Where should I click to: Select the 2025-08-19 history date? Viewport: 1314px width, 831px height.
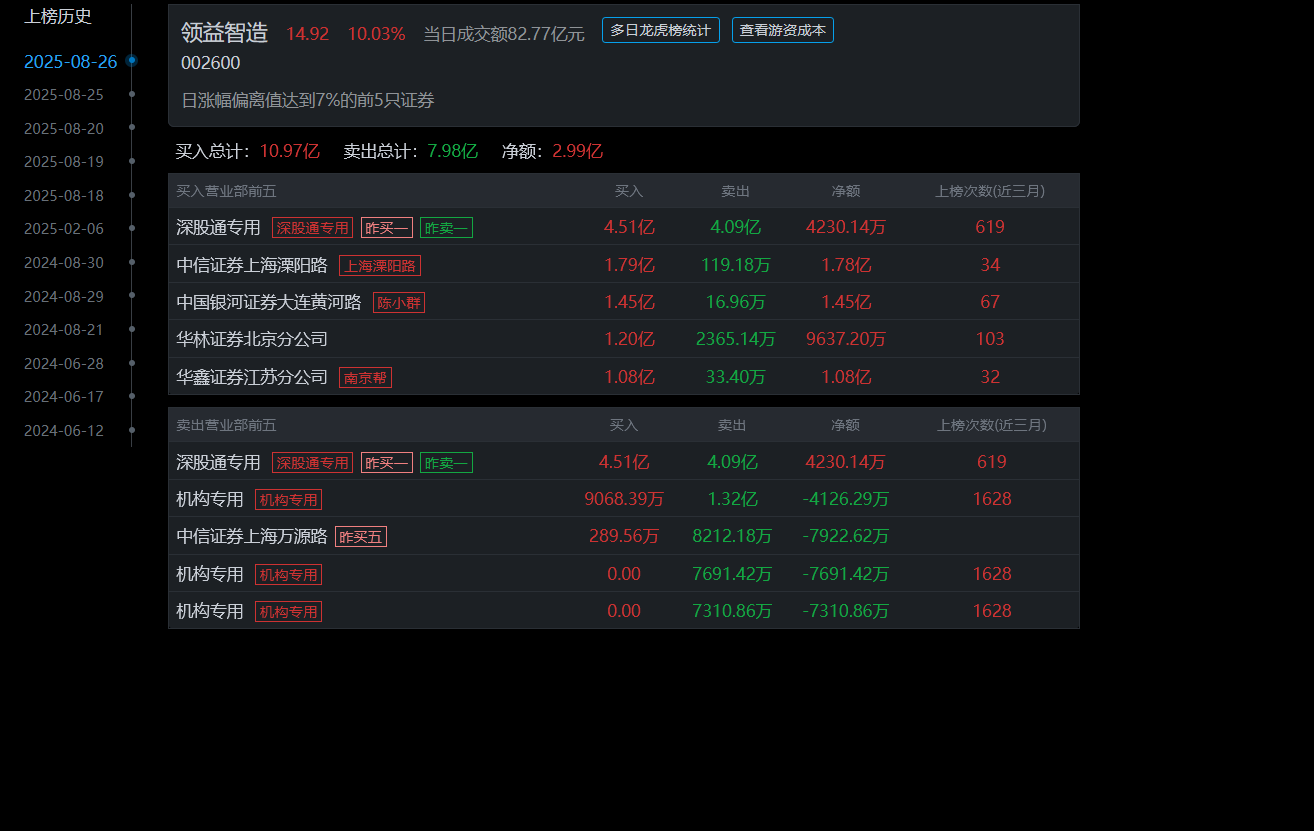point(64,162)
